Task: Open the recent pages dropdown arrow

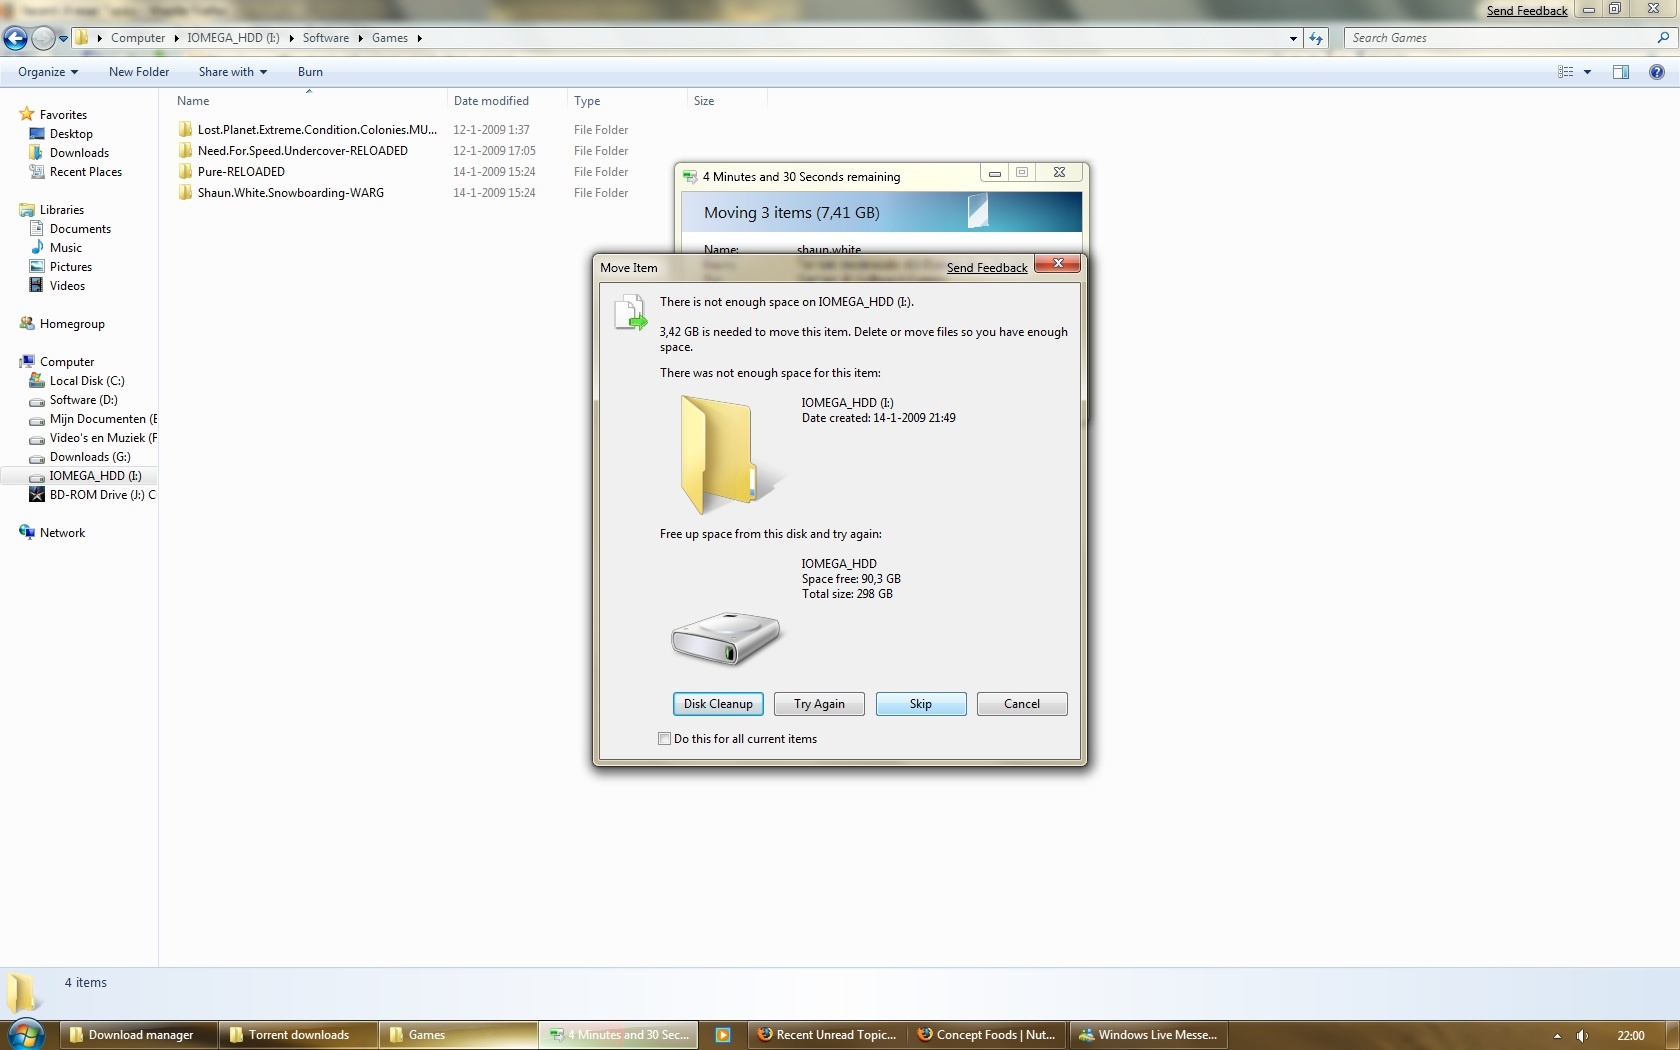Action: pyautogui.click(x=63, y=39)
